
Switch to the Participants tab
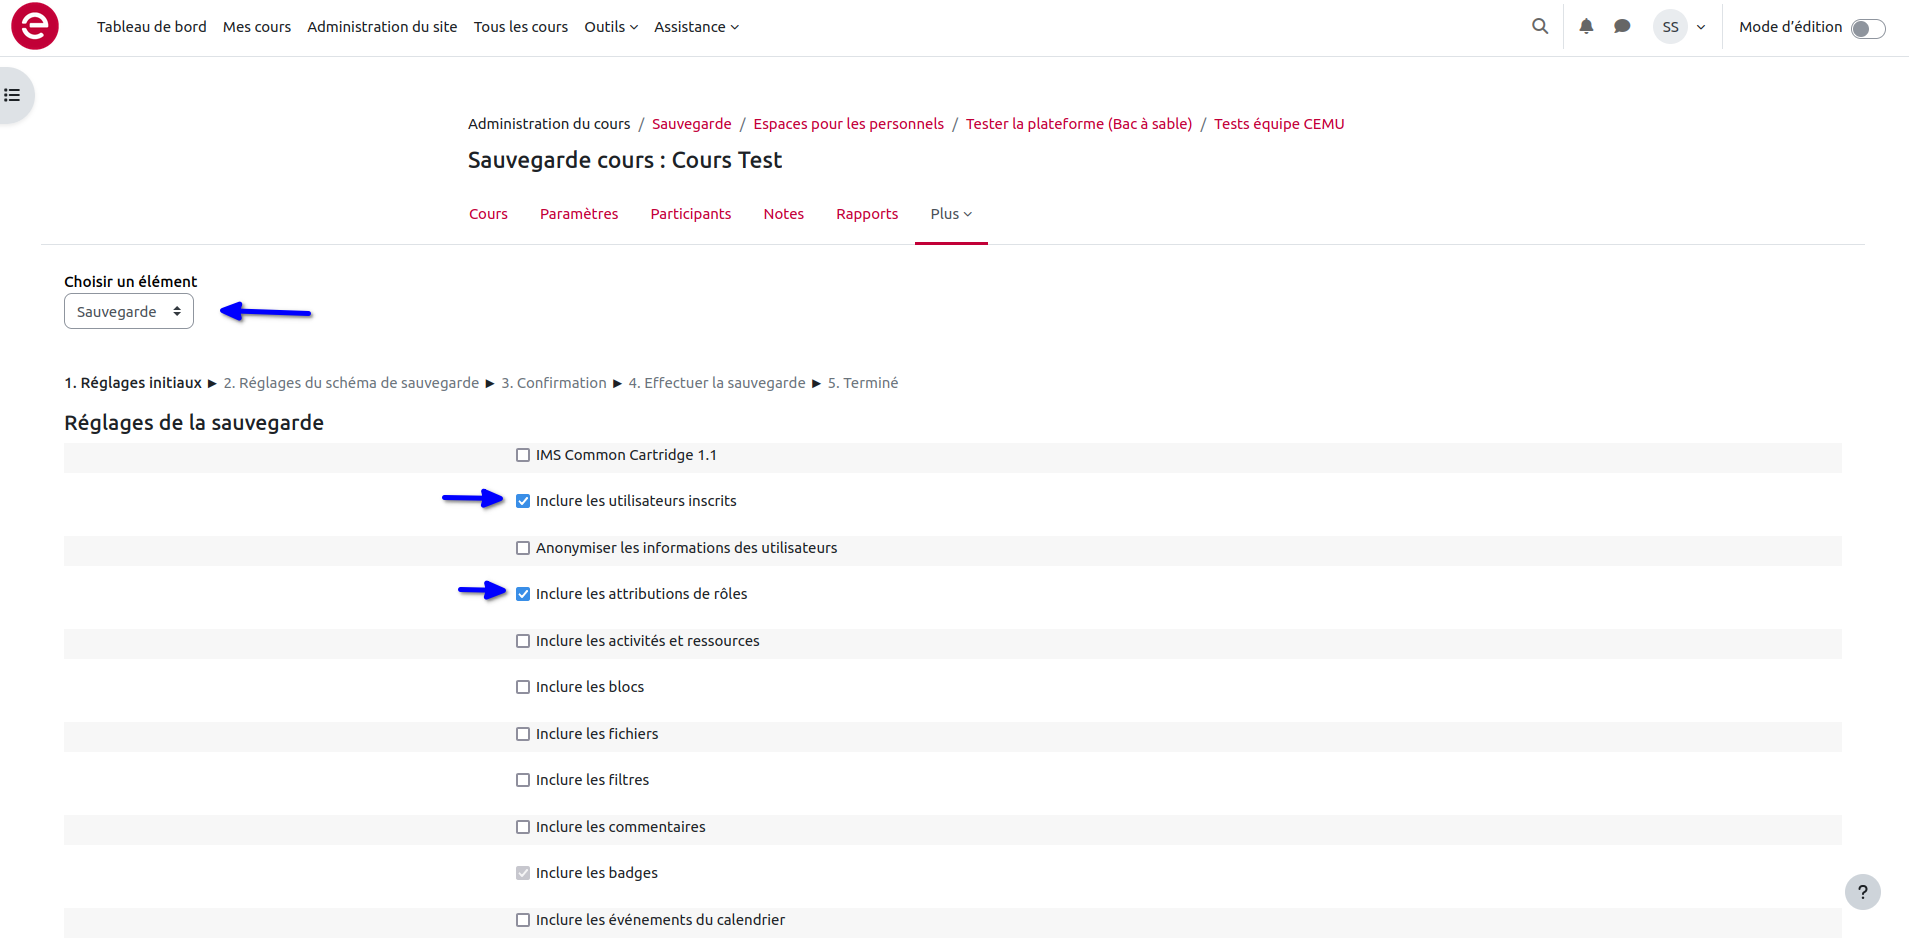(x=690, y=214)
